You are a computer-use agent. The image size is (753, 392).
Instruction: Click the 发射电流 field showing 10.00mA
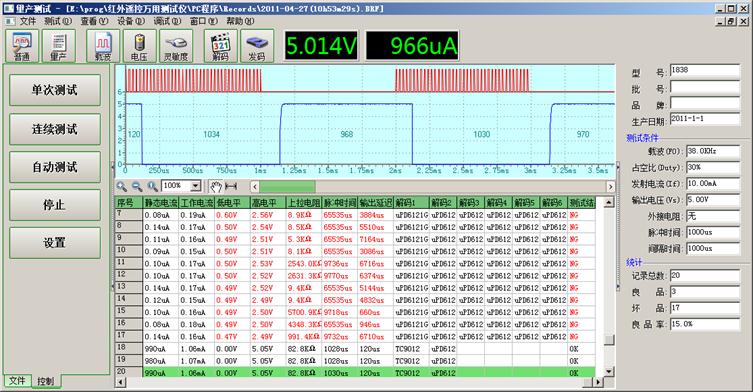coord(713,184)
